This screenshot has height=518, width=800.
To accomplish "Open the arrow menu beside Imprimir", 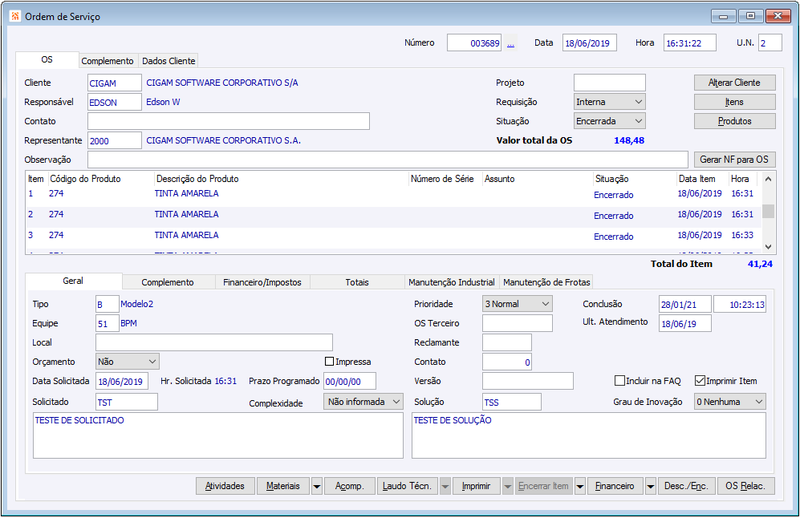I will (x=507, y=486).
